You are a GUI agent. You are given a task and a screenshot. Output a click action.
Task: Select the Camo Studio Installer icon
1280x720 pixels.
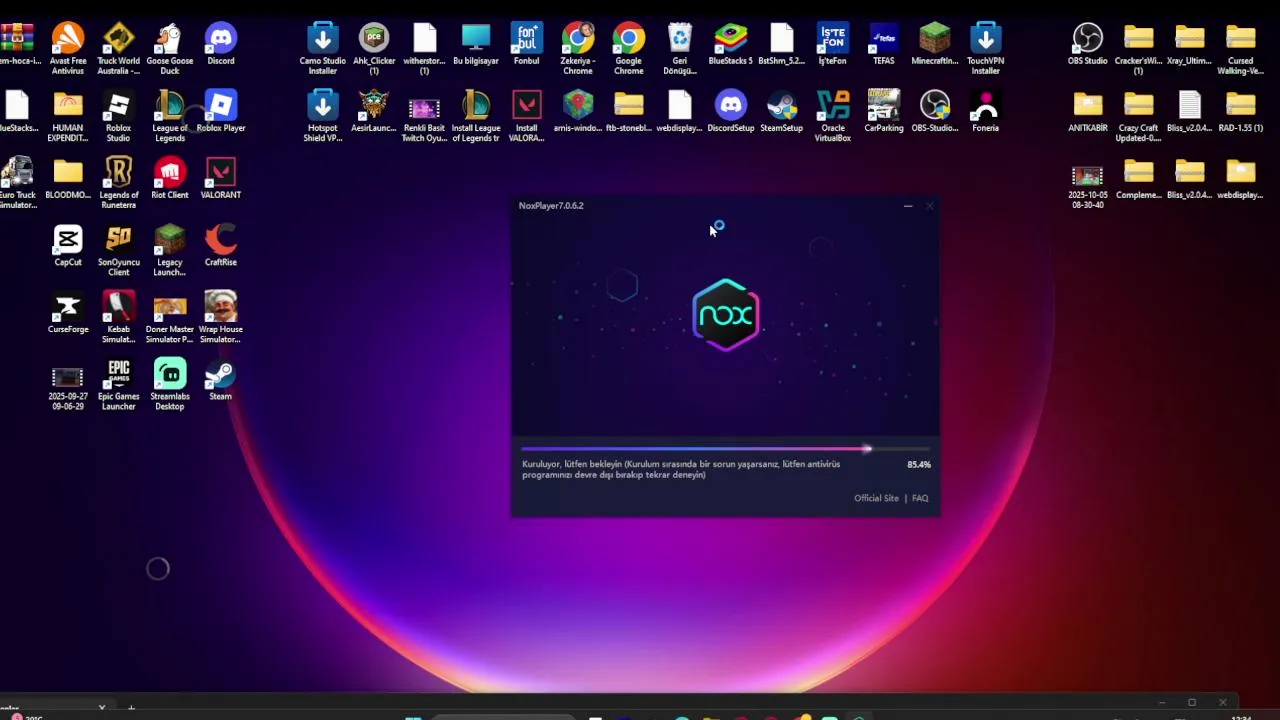pos(322,48)
